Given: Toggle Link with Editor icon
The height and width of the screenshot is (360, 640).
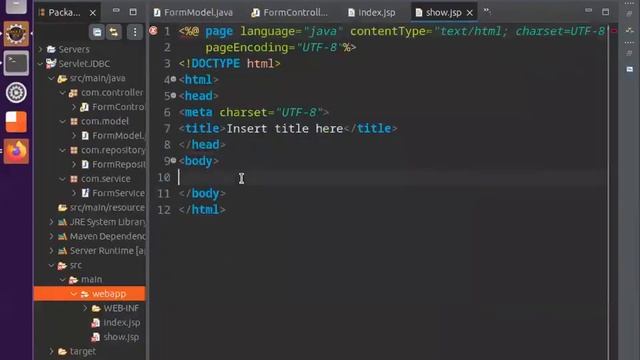Looking at the screenshot, I should [114, 32].
